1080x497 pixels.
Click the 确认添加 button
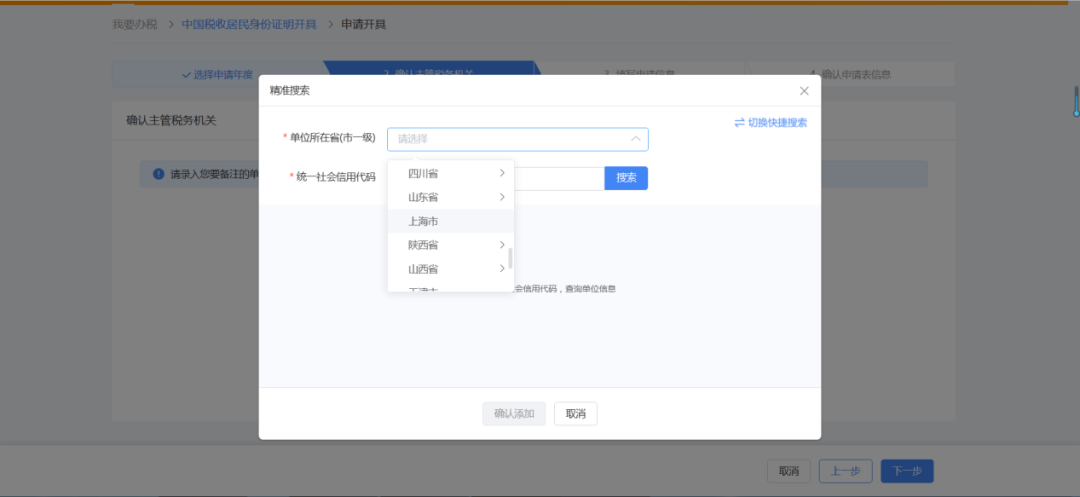514,414
